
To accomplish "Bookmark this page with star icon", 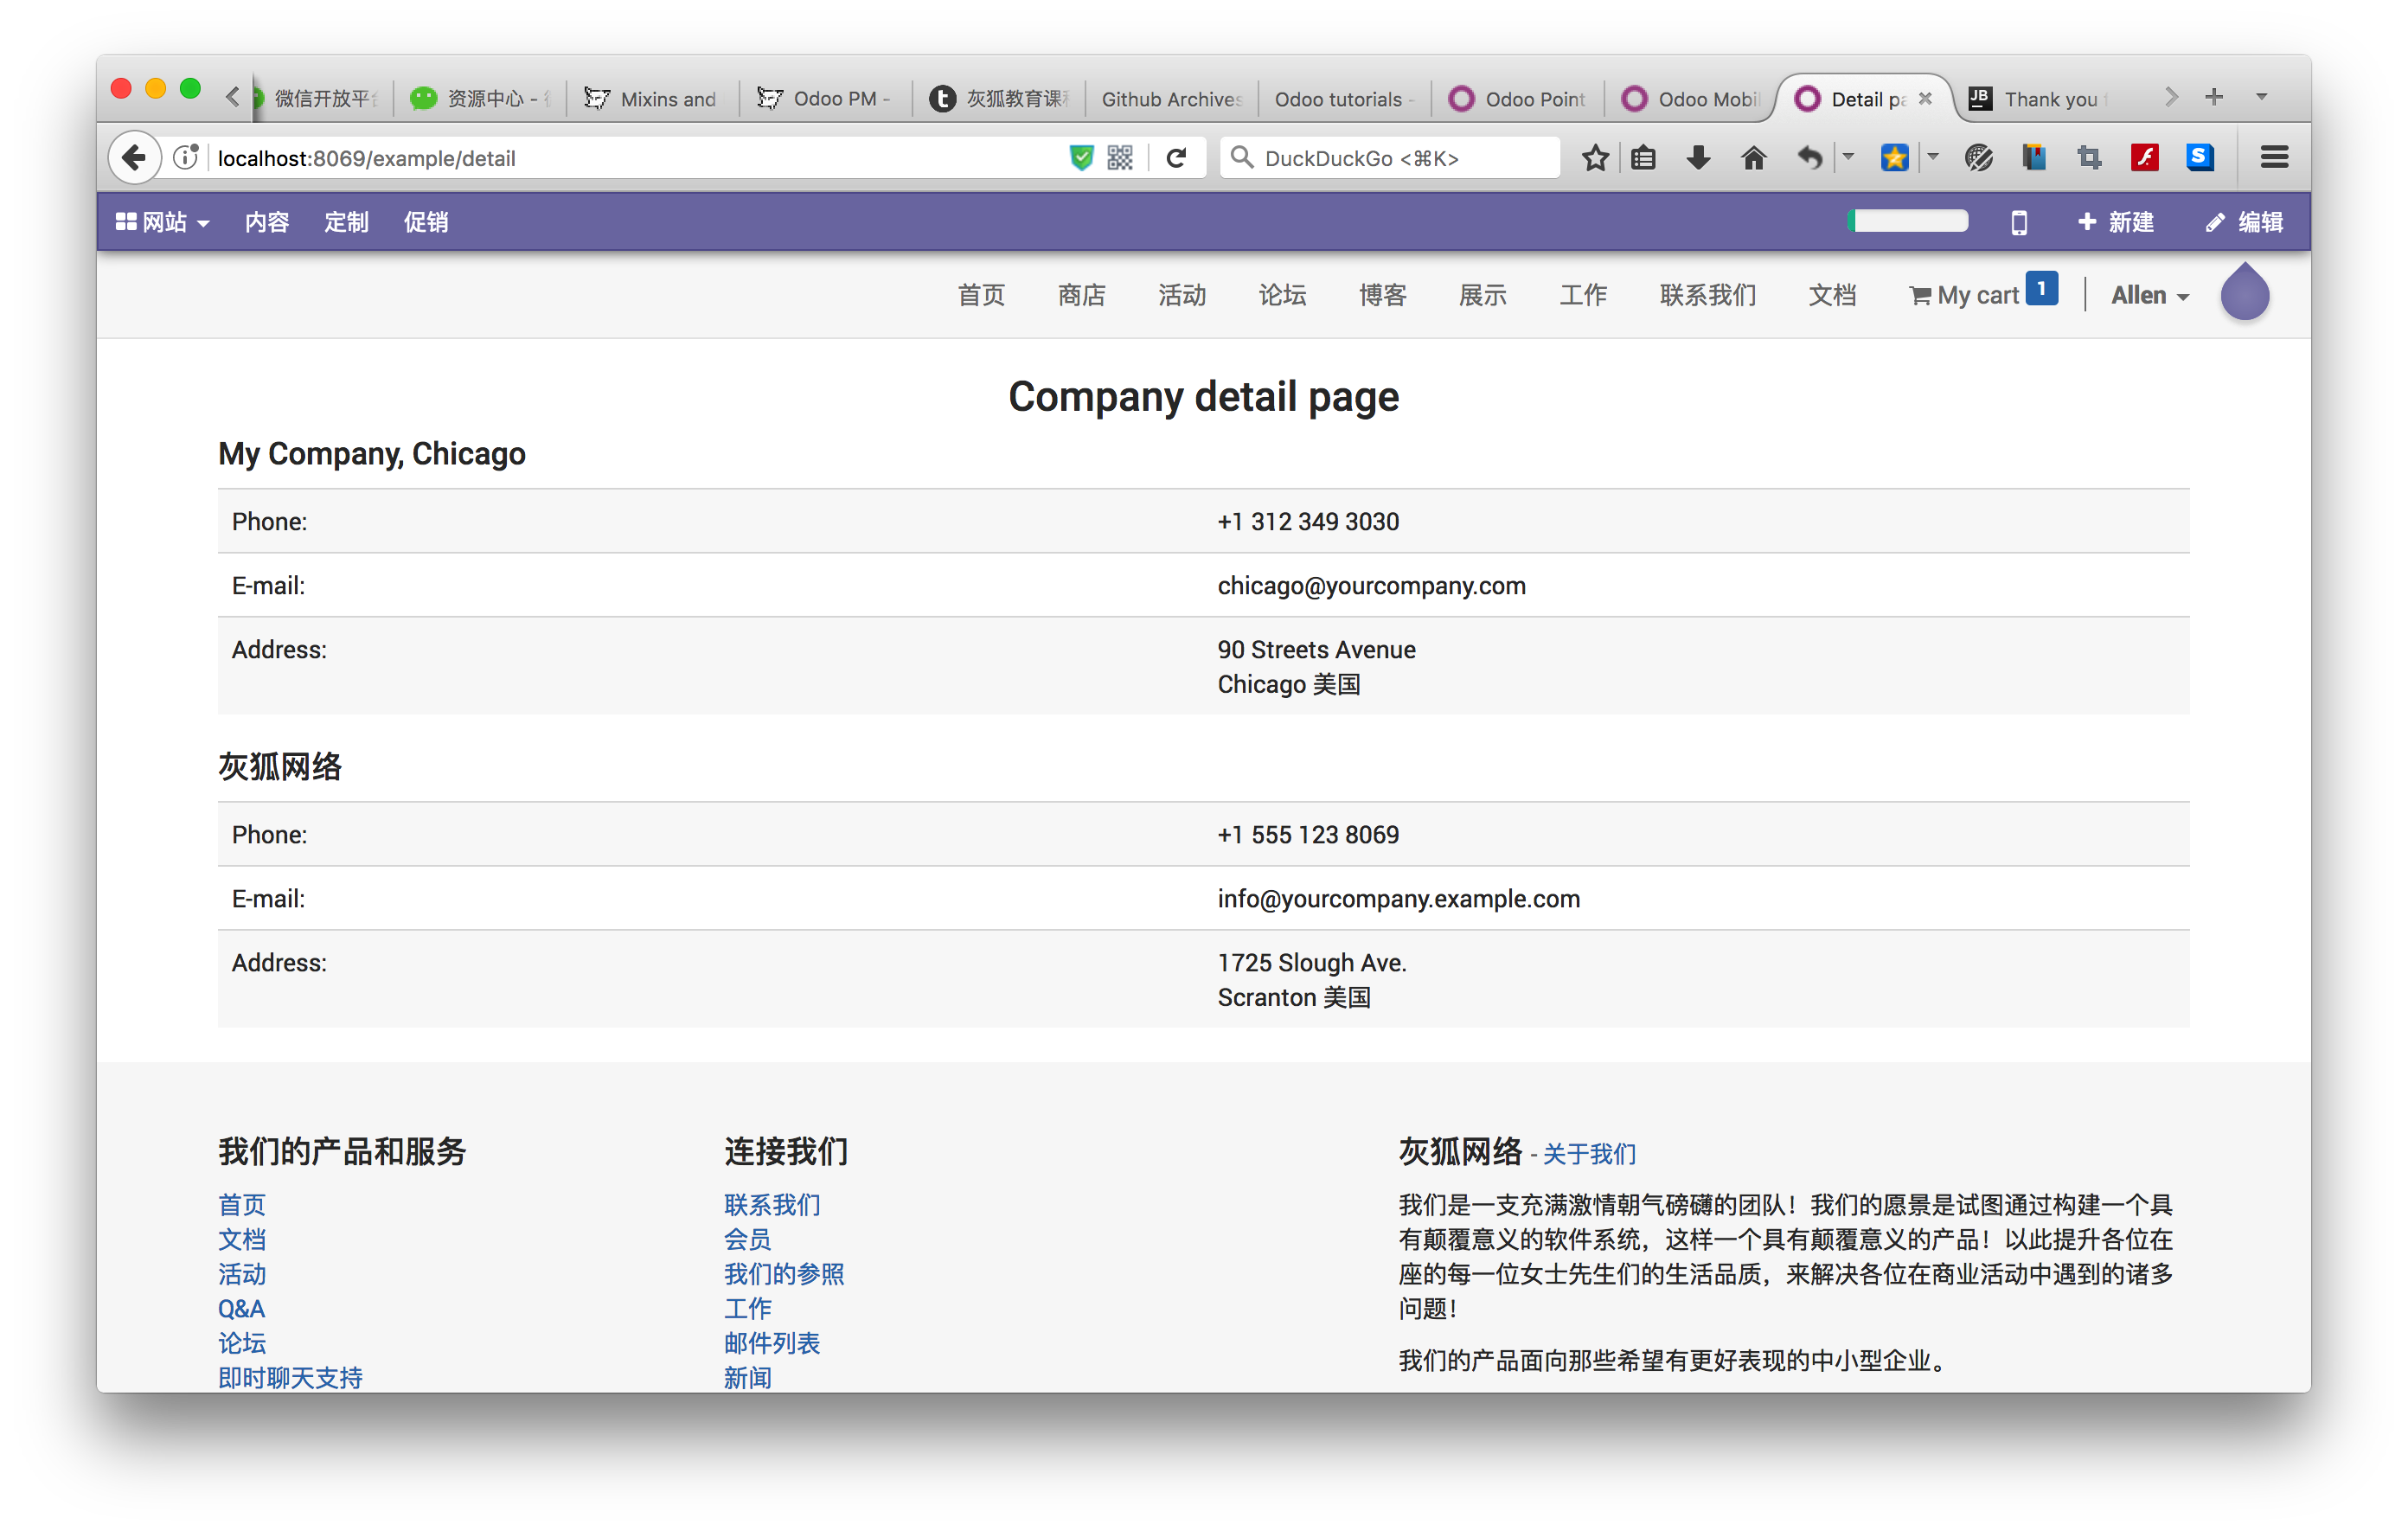I will coord(1595,158).
